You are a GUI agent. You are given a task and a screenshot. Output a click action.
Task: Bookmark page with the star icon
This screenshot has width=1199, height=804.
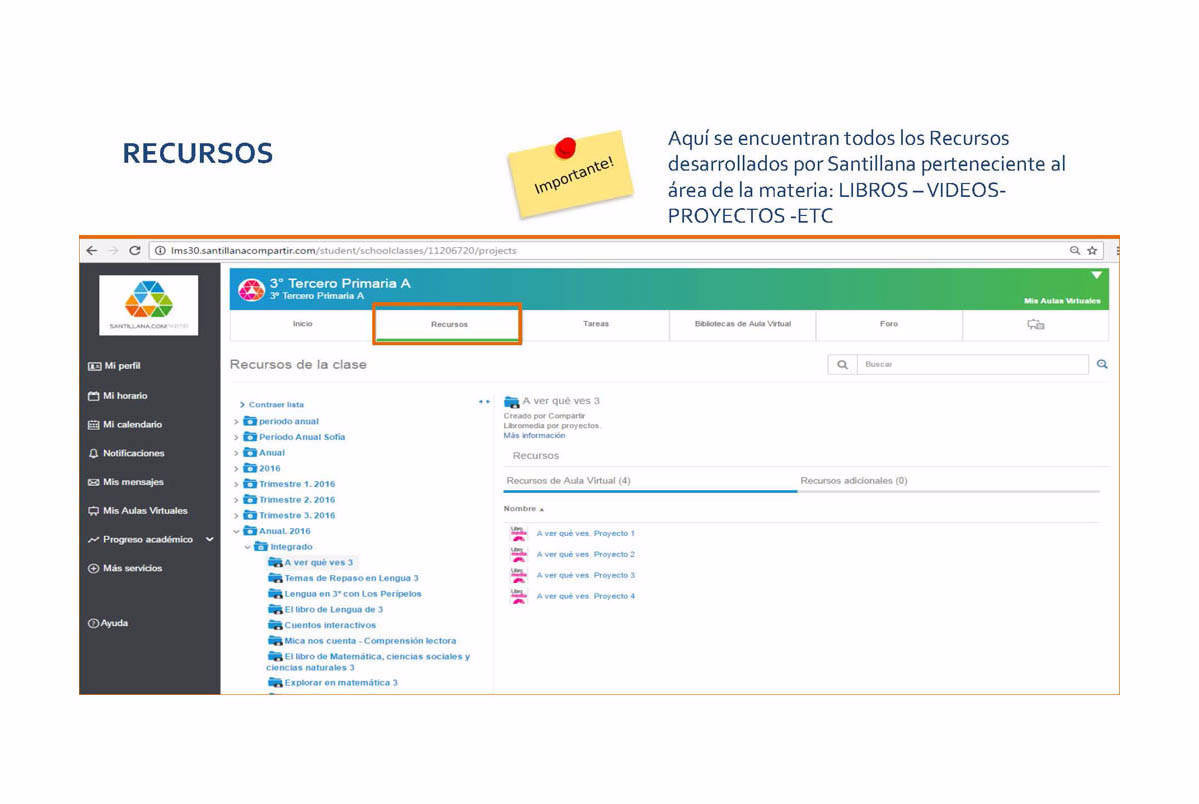(1092, 250)
